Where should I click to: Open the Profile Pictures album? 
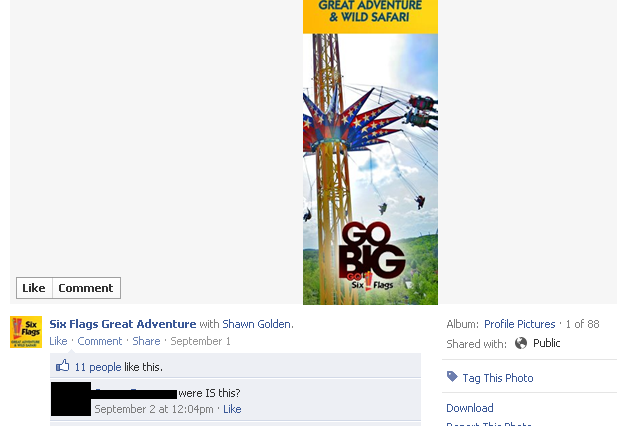519,324
